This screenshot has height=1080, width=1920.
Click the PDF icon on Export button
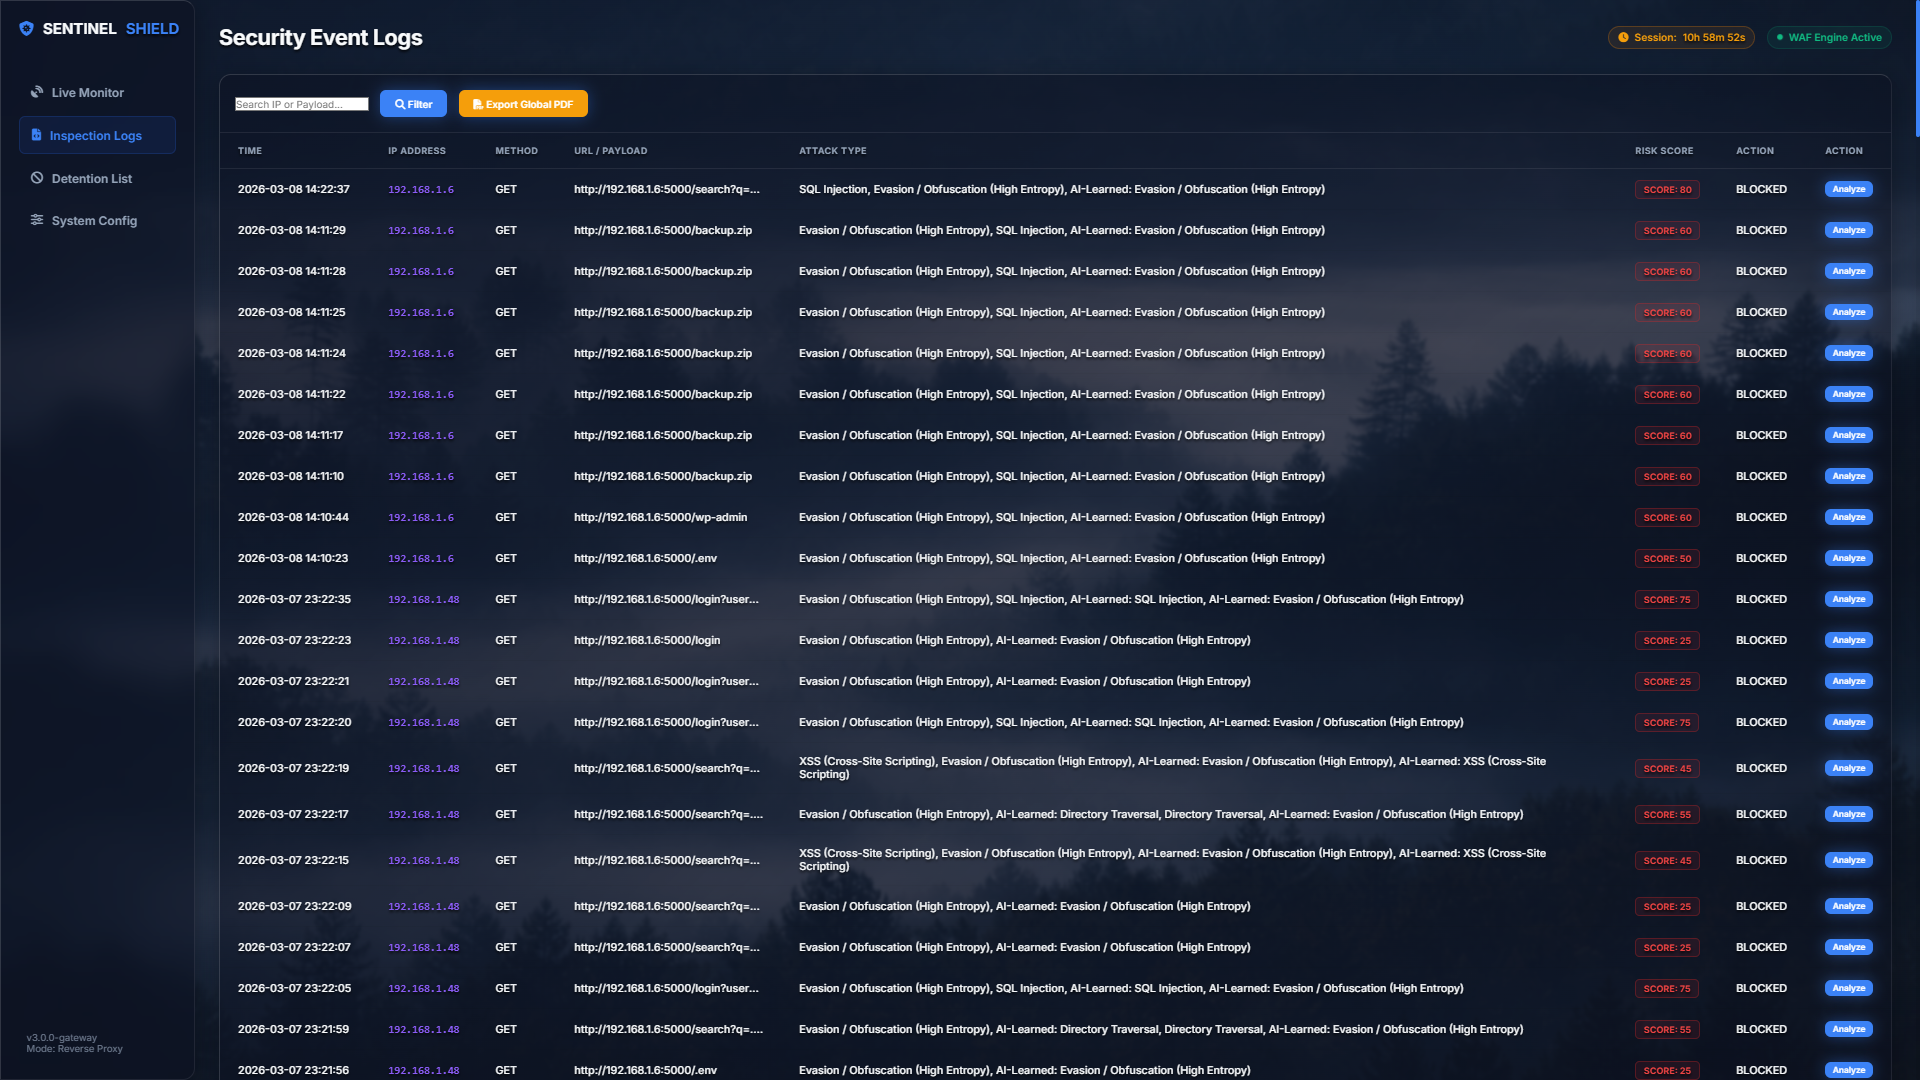[477, 104]
